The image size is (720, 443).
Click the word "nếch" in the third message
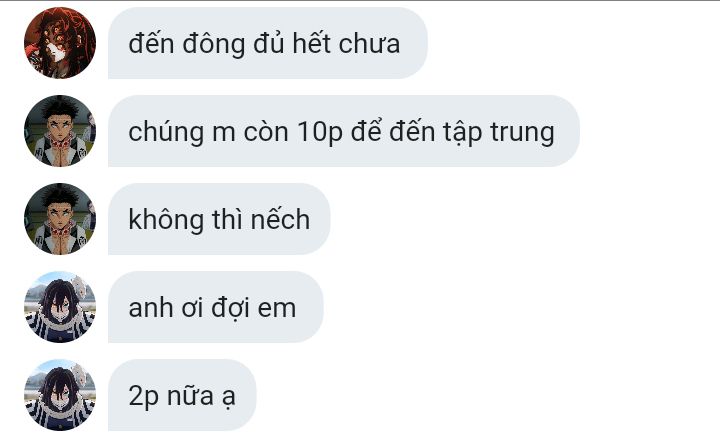280,219
